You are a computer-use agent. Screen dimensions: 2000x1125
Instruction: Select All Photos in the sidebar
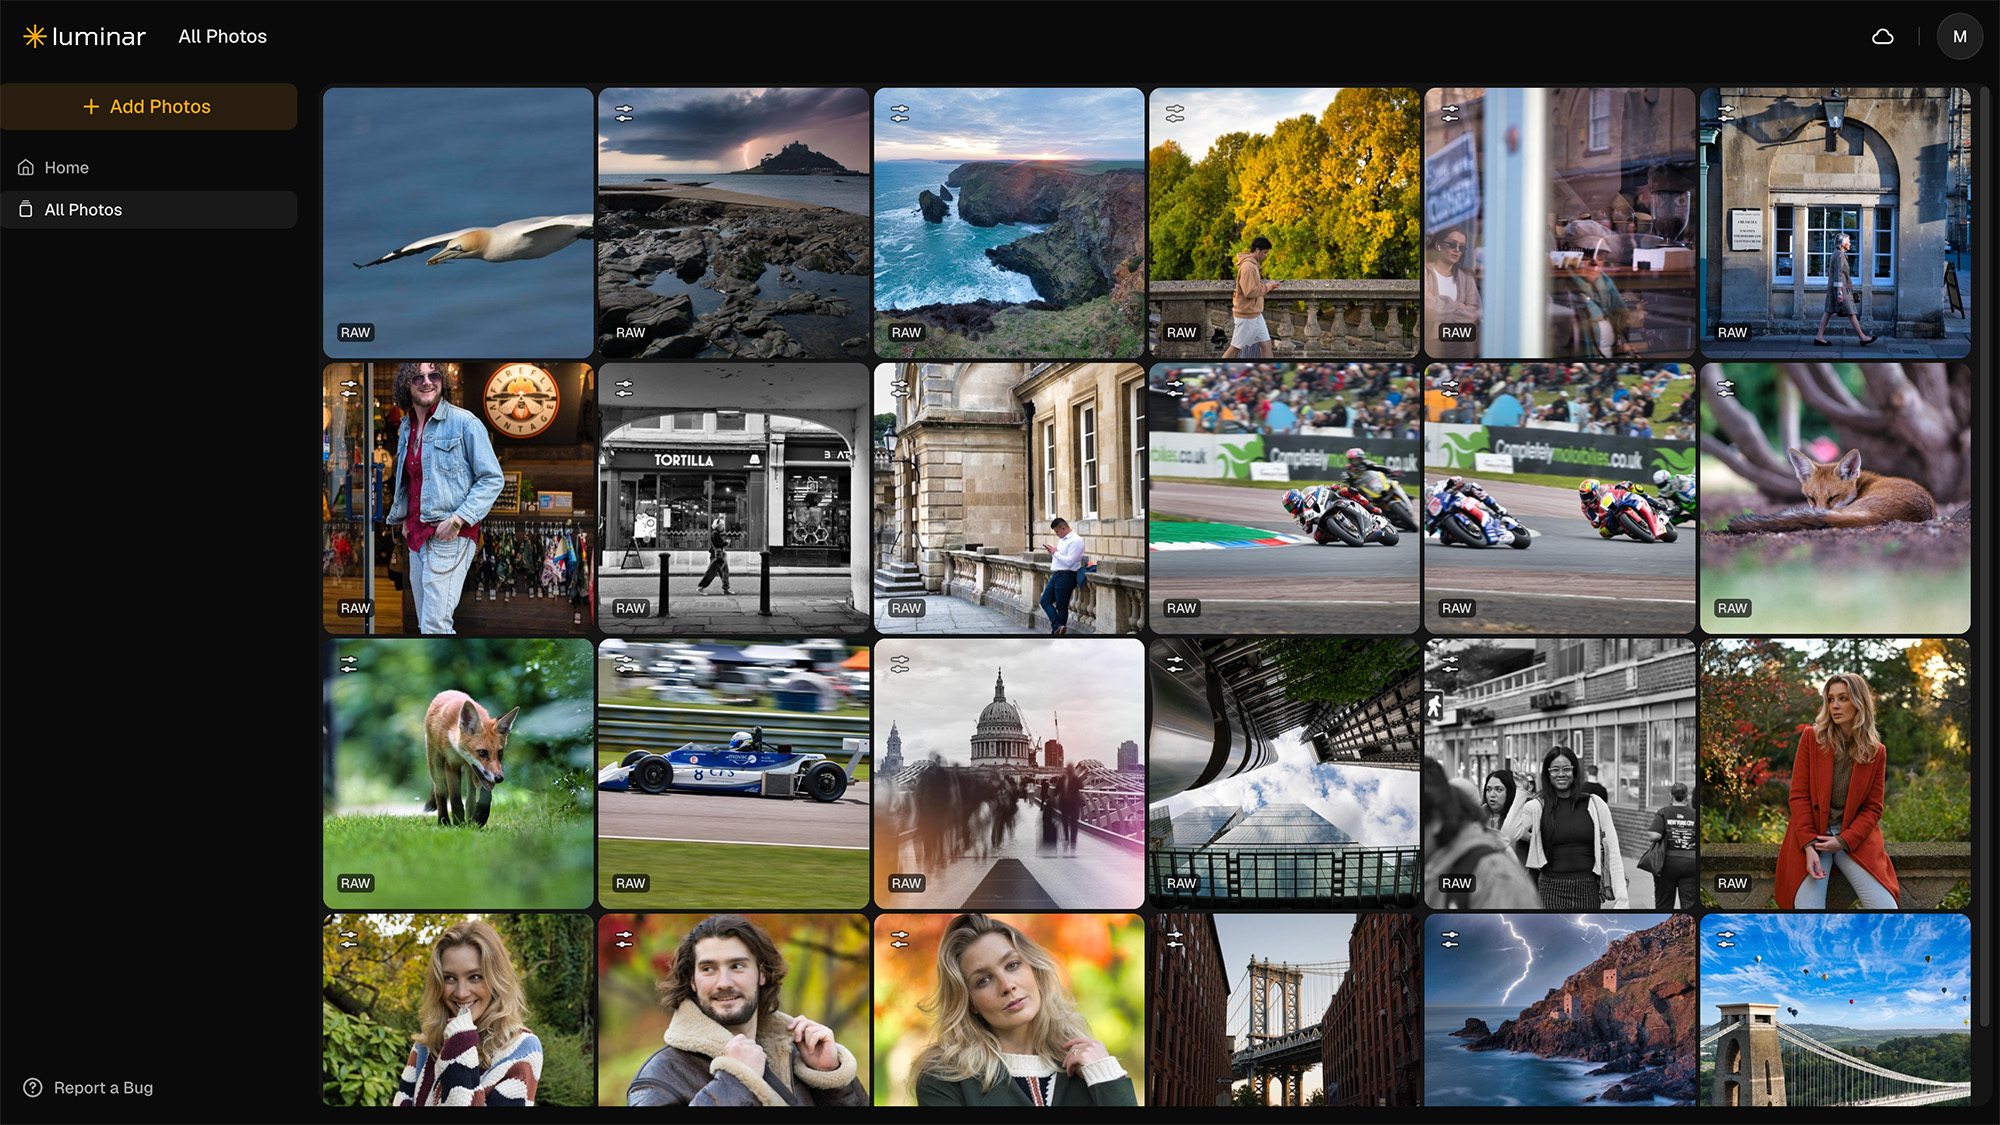(148, 210)
